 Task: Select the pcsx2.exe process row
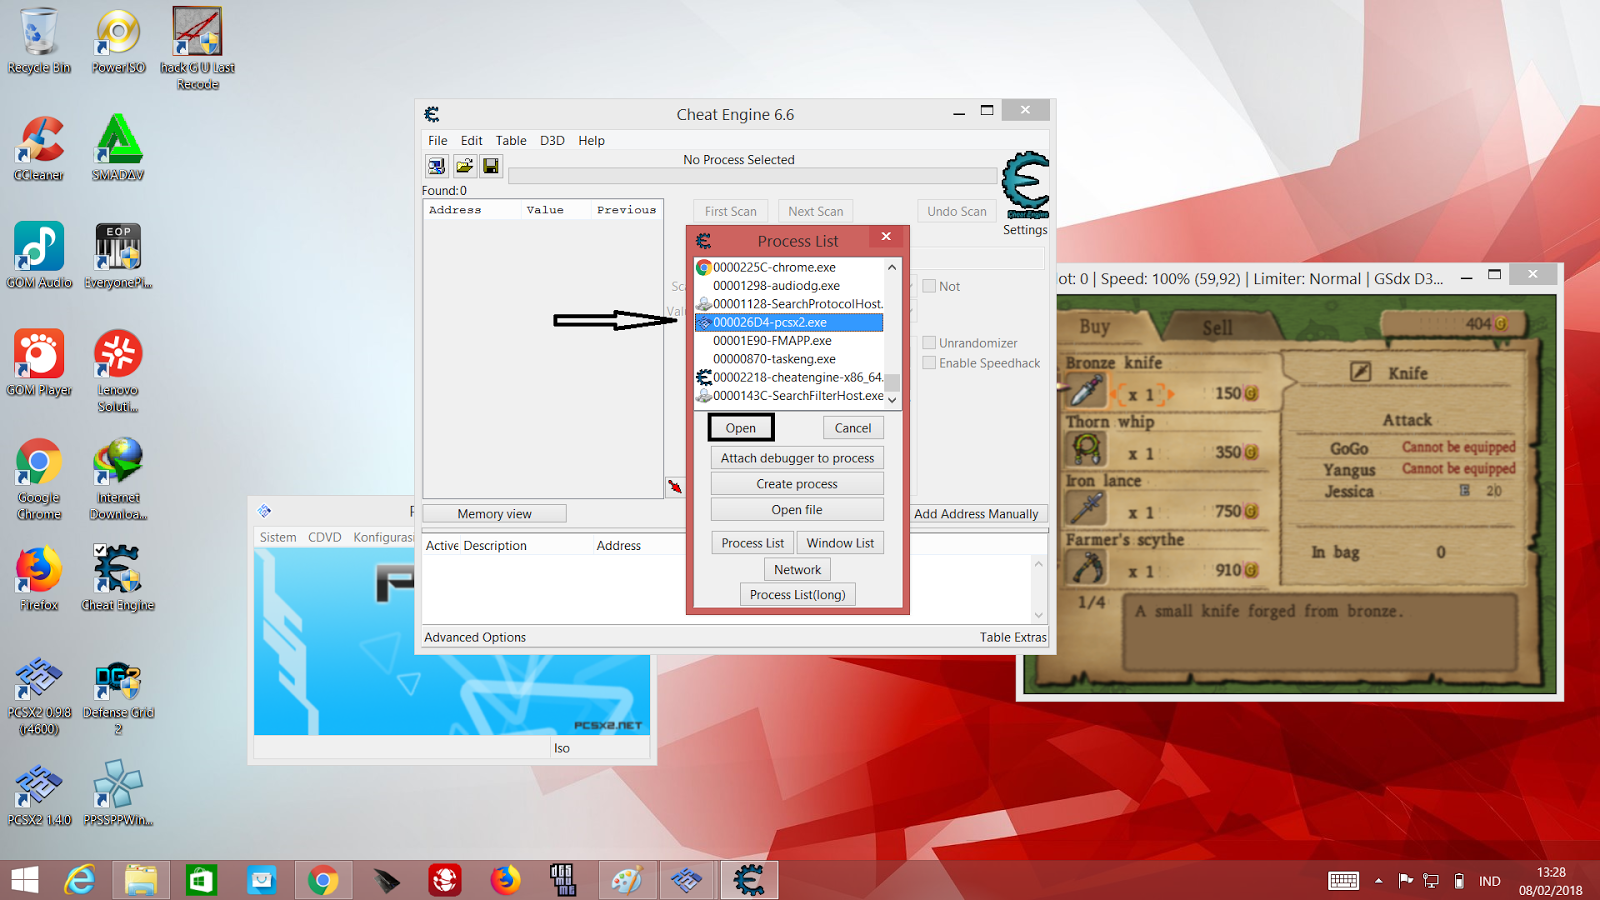pos(789,322)
